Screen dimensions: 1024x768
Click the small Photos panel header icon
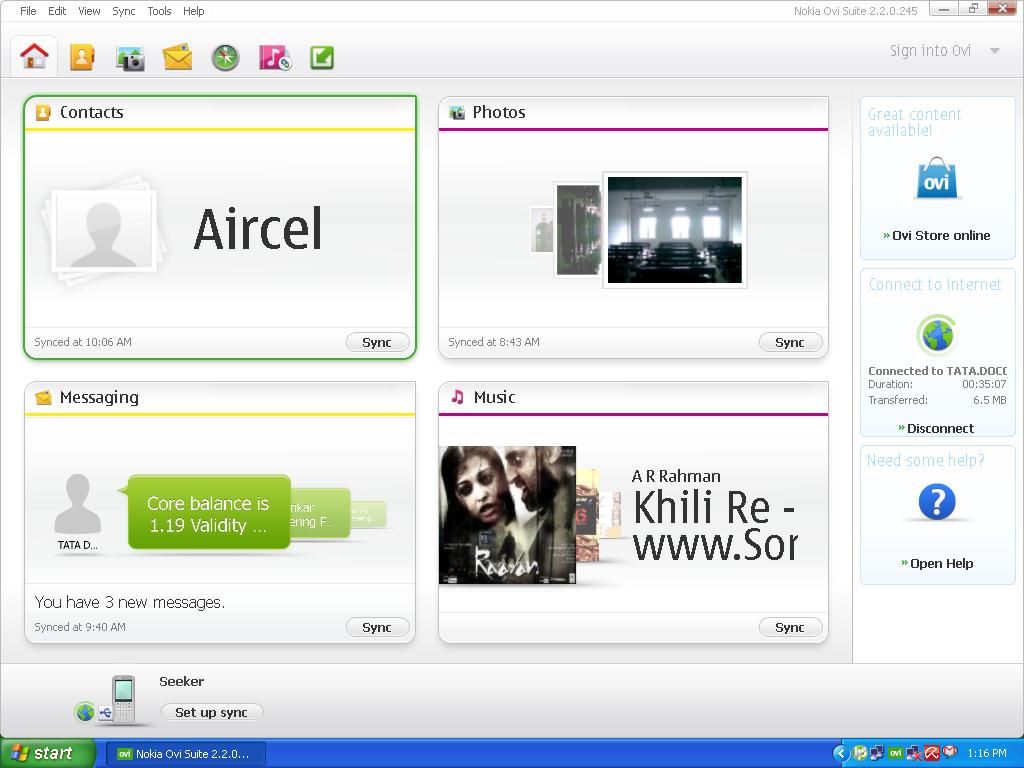click(x=456, y=112)
